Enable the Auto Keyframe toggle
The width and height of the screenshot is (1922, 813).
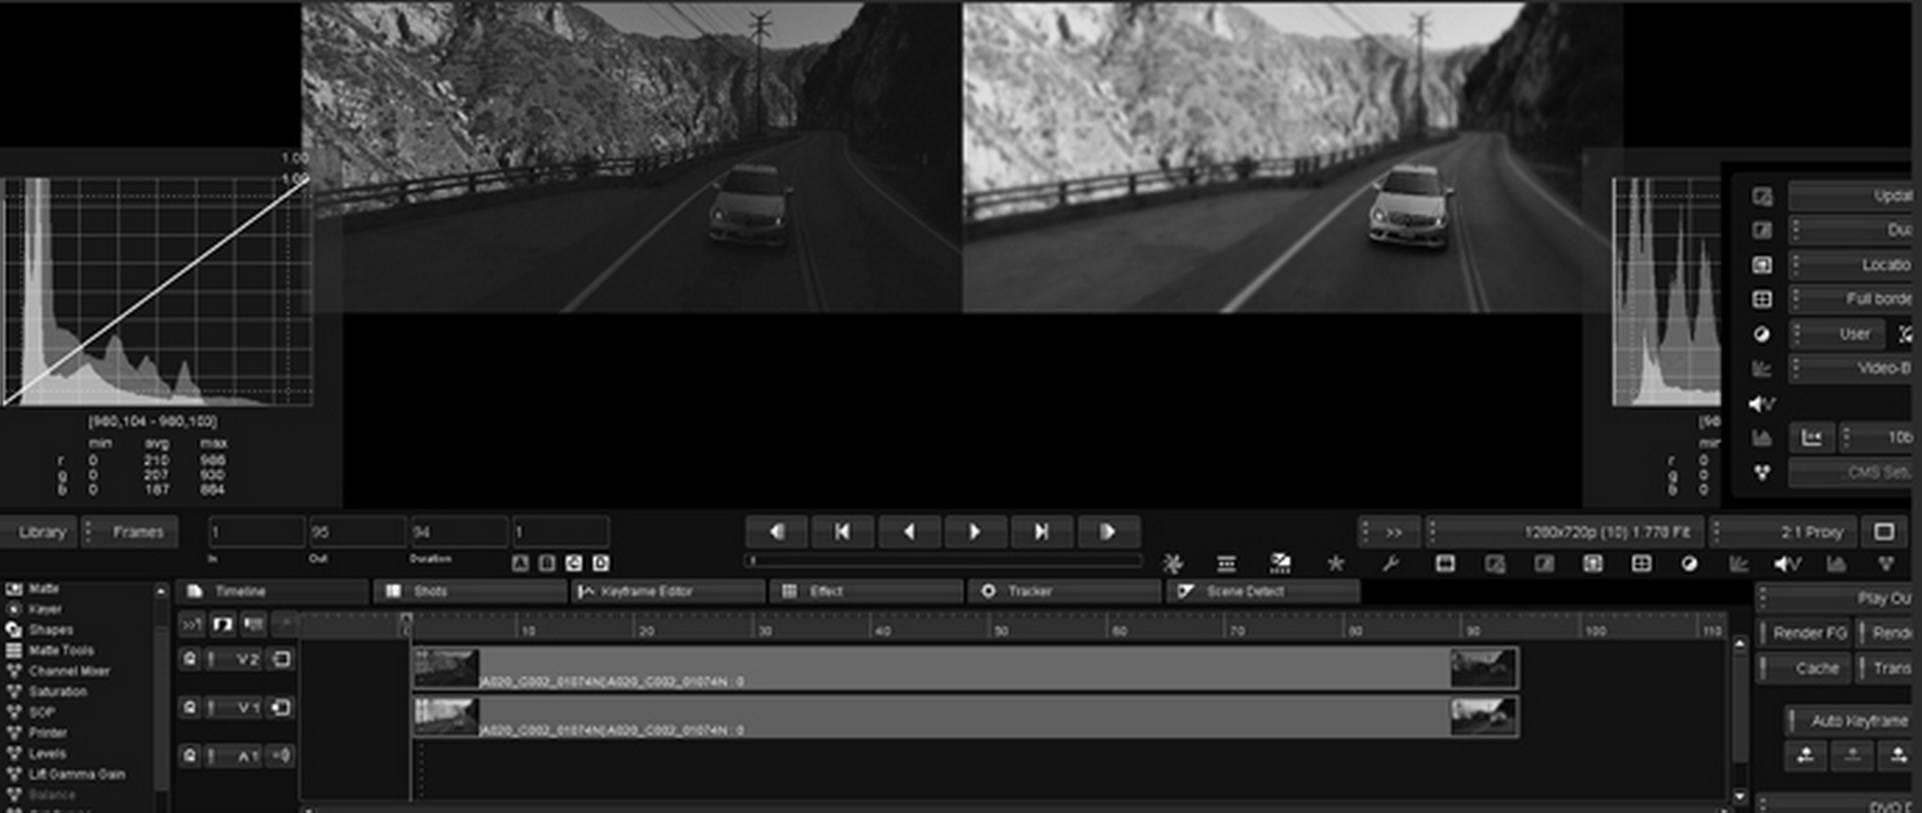coord(1850,721)
